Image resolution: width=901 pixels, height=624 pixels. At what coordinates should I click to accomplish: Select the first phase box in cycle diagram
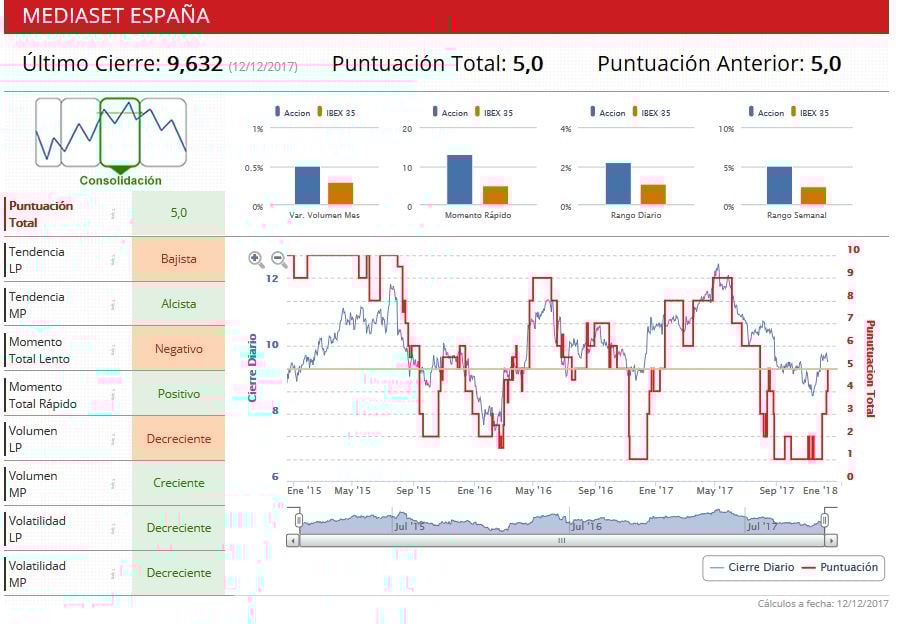[x=48, y=132]
